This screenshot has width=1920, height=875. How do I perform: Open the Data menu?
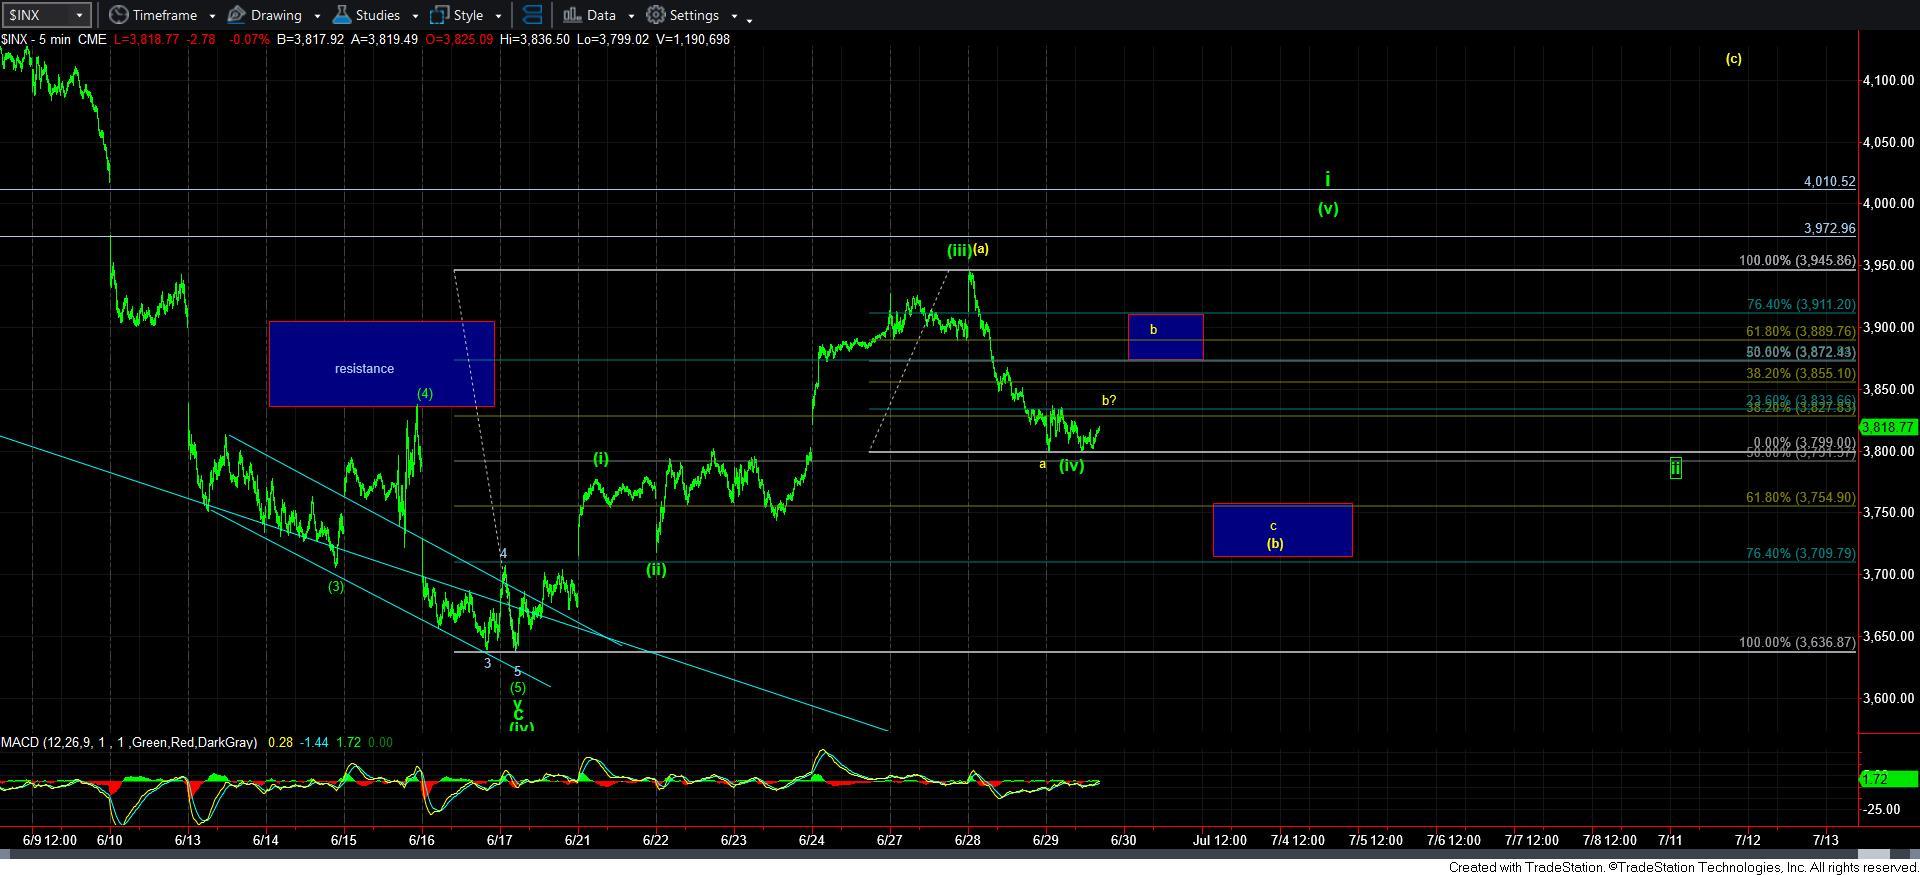click(x=599, y=15)
